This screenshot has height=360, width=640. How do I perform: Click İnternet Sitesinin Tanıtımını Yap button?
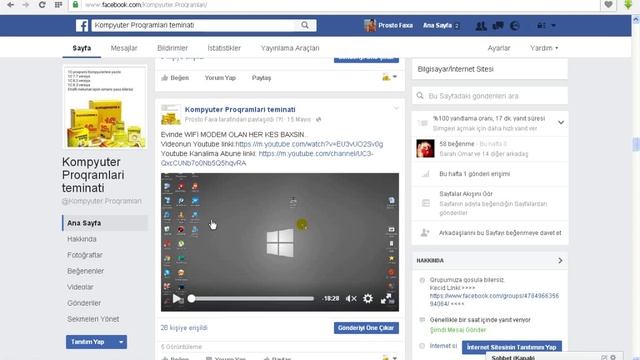(x=512, y=347)
